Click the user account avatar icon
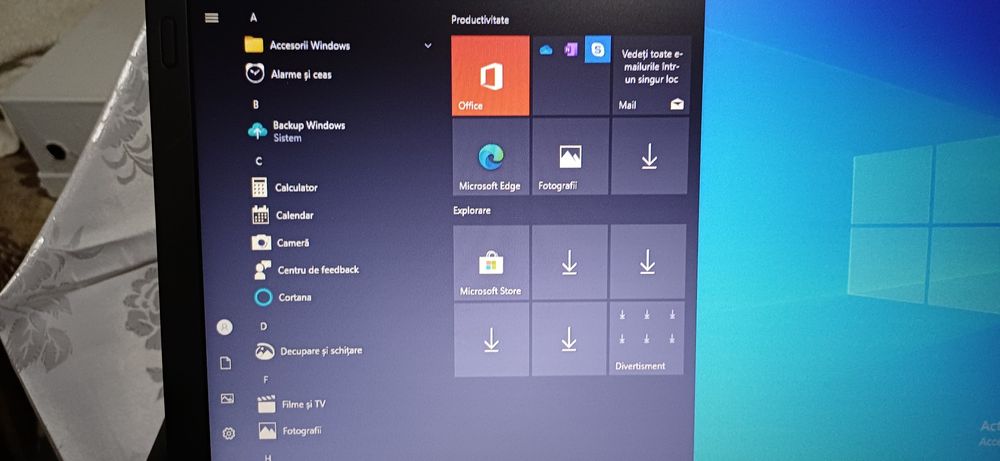The image size is (1000, 461). click(224, 327)
